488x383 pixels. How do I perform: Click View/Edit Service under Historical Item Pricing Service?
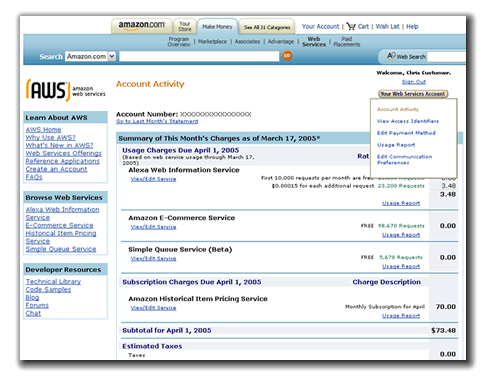(x=153, y=308)
